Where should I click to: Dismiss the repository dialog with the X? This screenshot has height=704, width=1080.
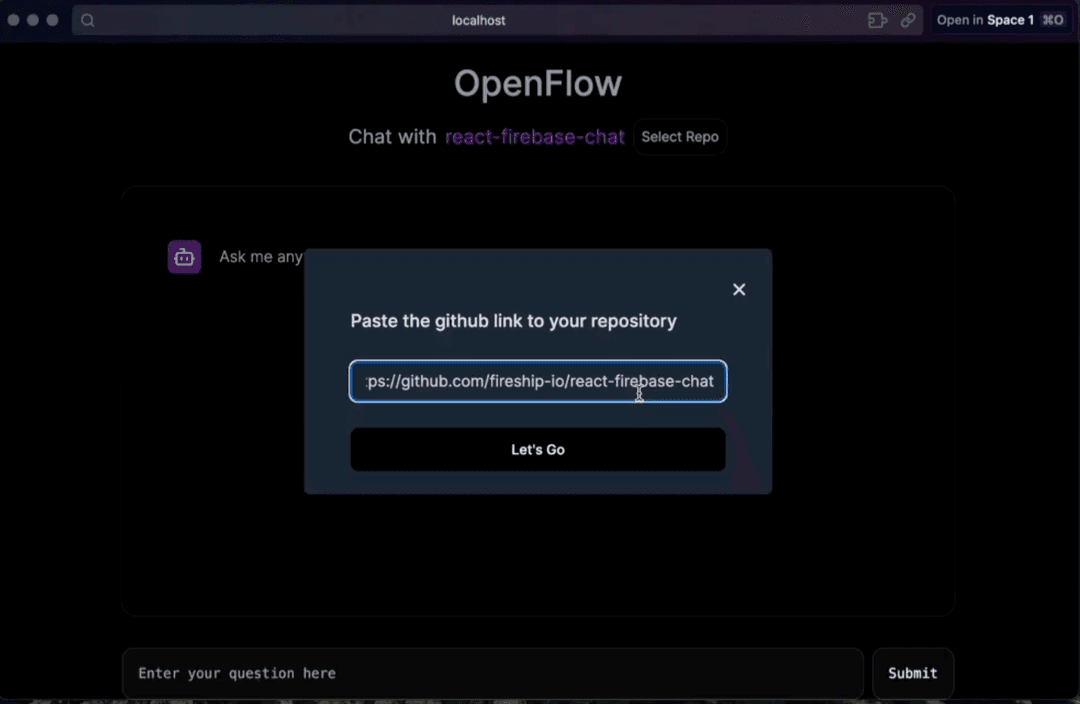(x=739, y=290)
